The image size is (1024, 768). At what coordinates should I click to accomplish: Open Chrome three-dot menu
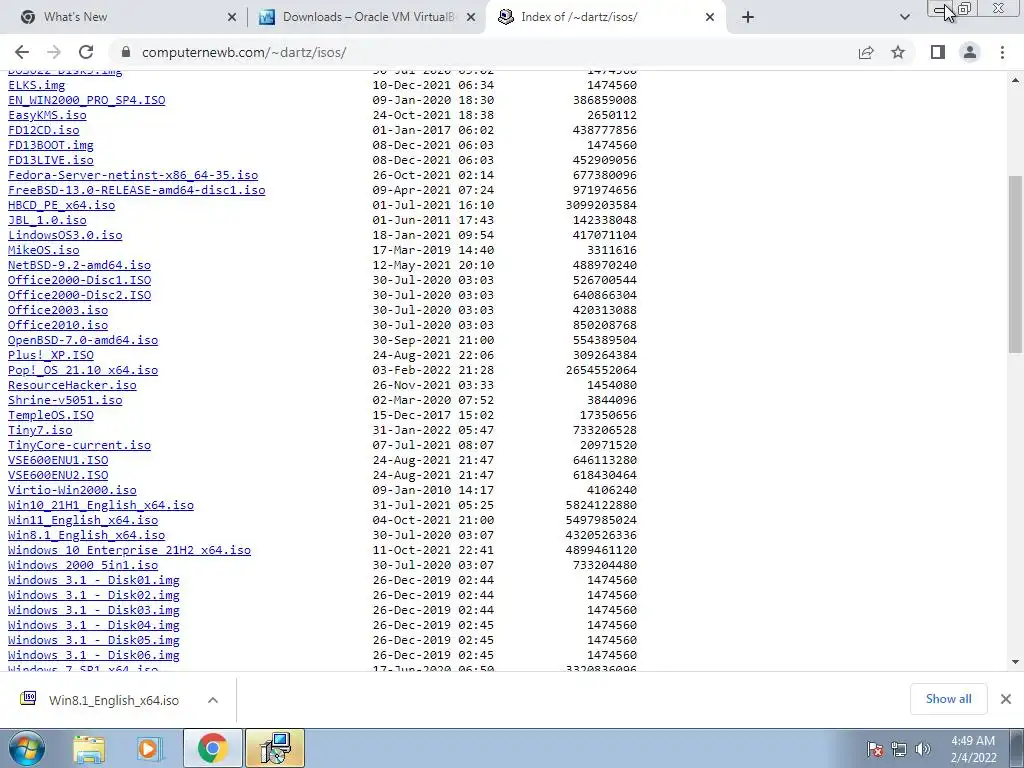click(1002, 52)
